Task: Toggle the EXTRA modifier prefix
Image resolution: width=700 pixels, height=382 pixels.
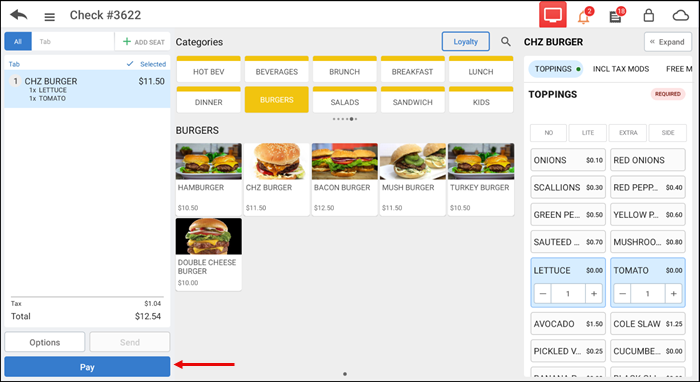Action: point(628,133)
